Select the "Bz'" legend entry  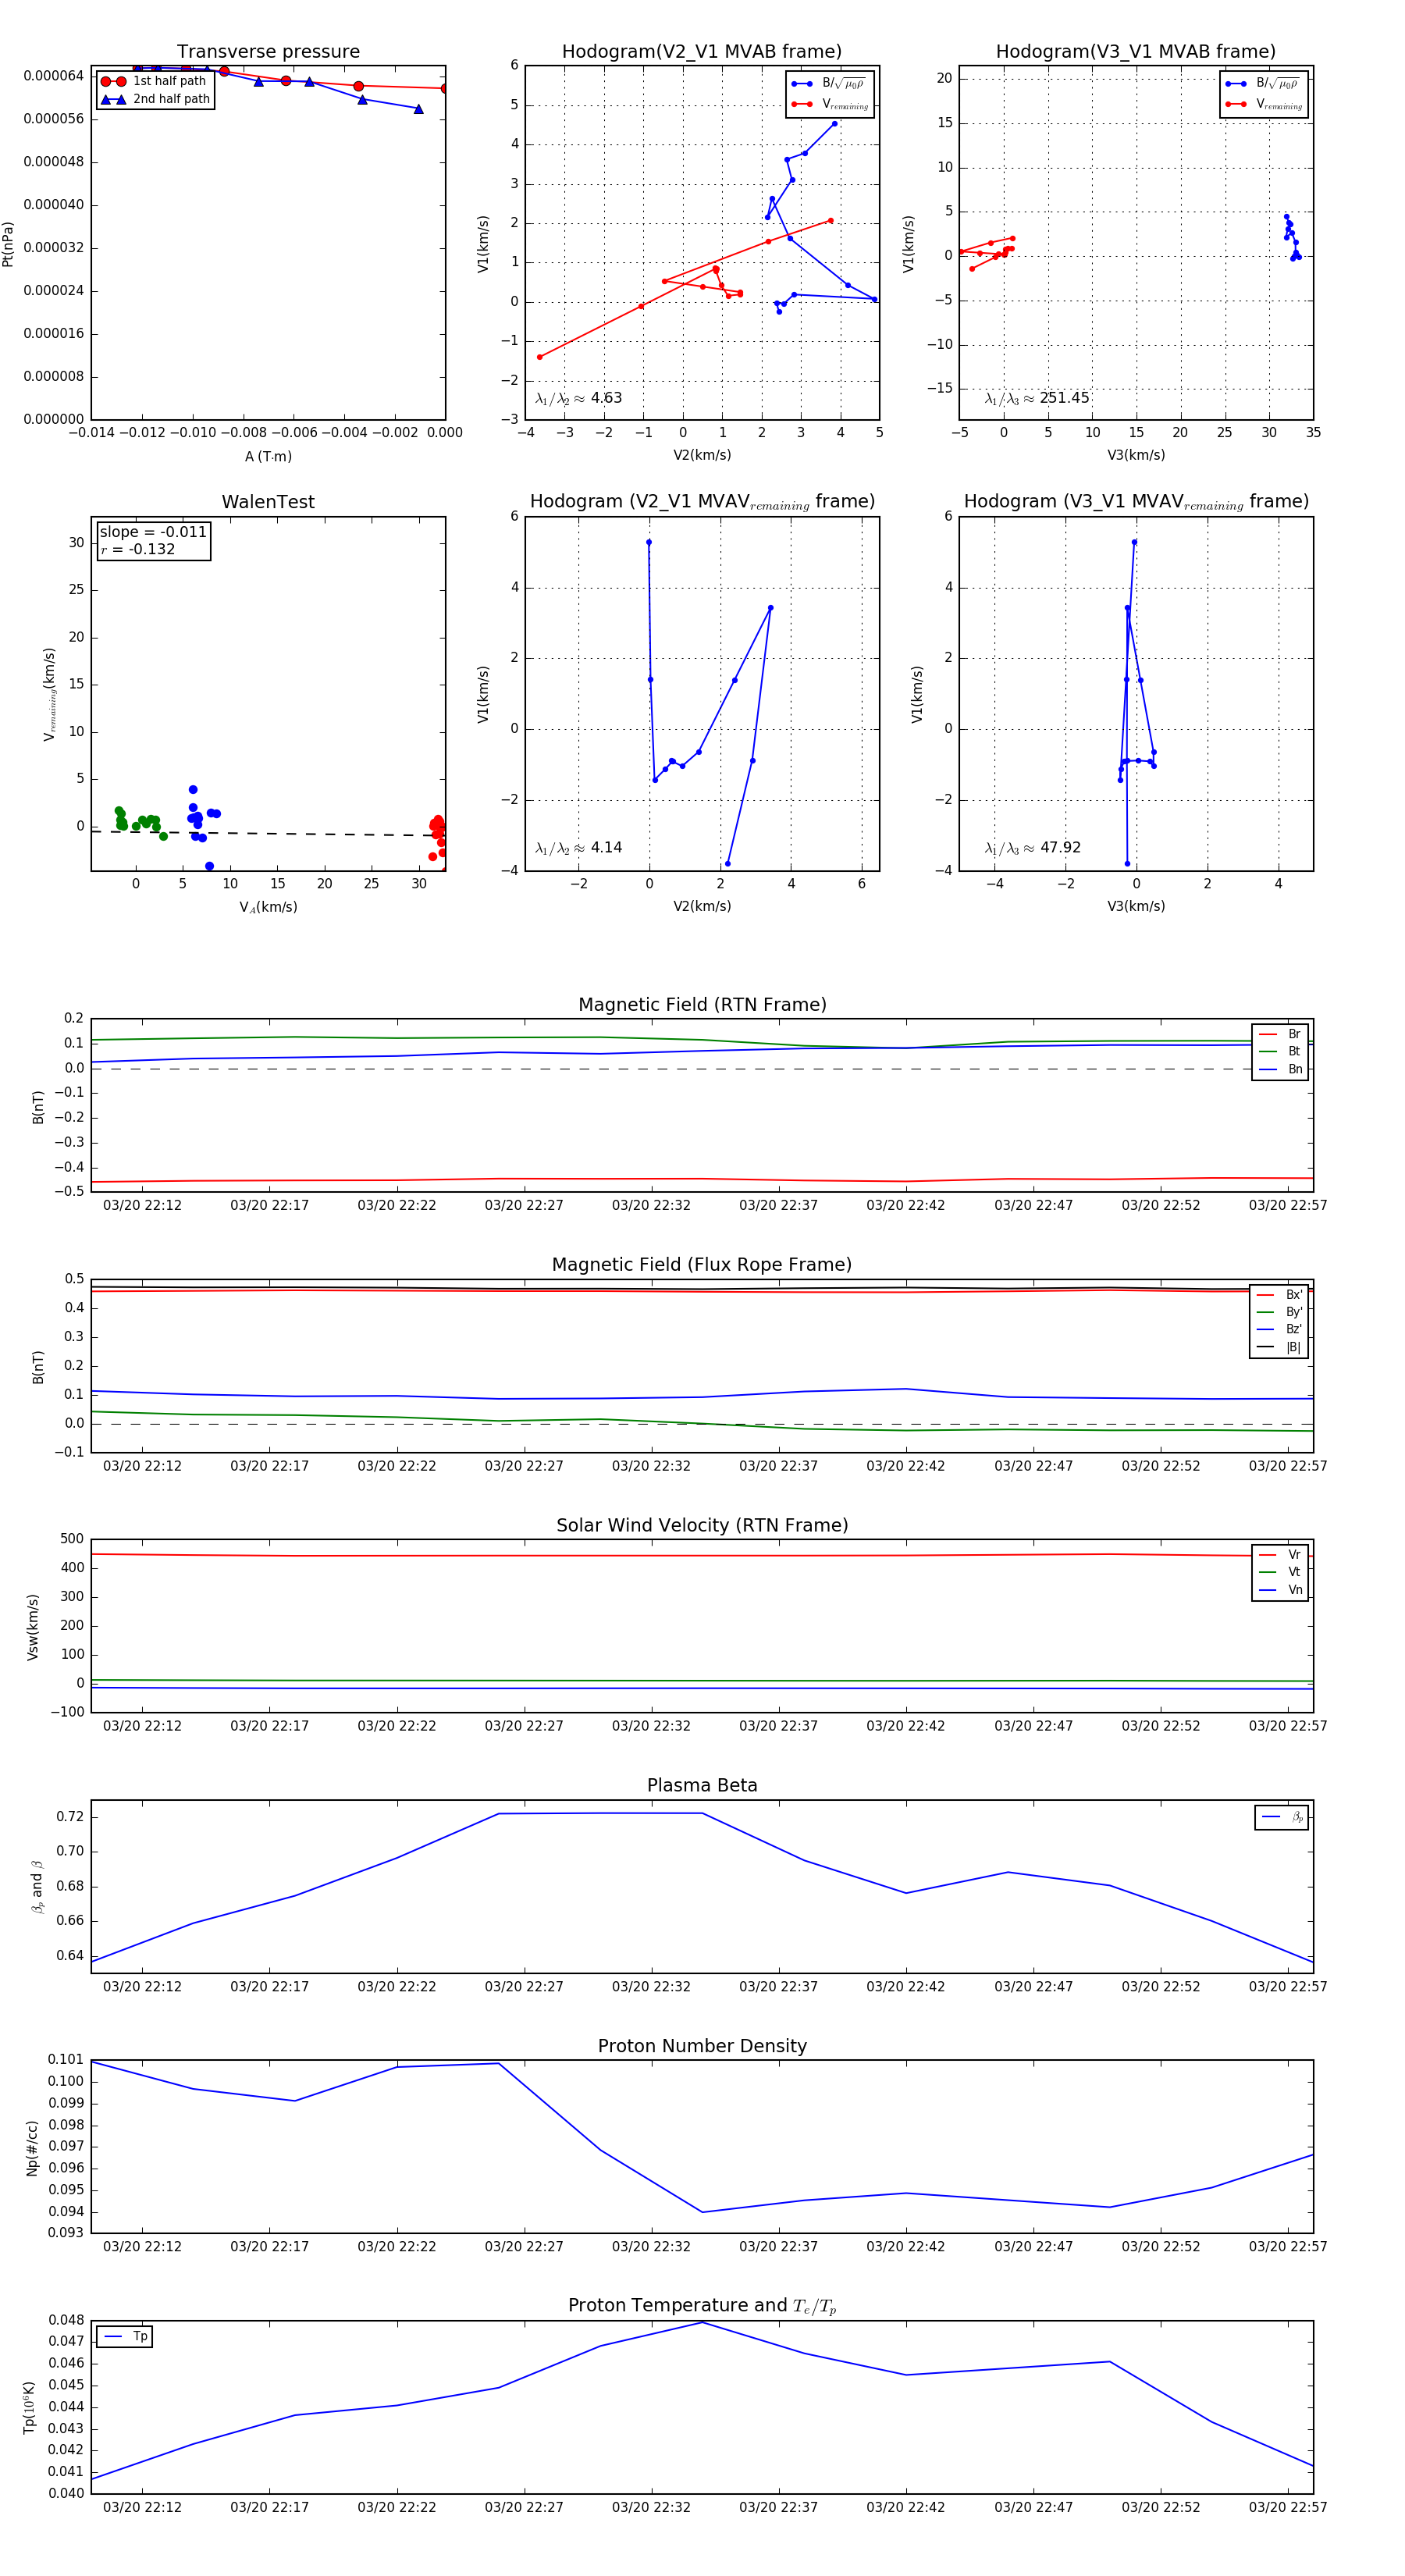pyautogui.click(x=1280, y=1329)
